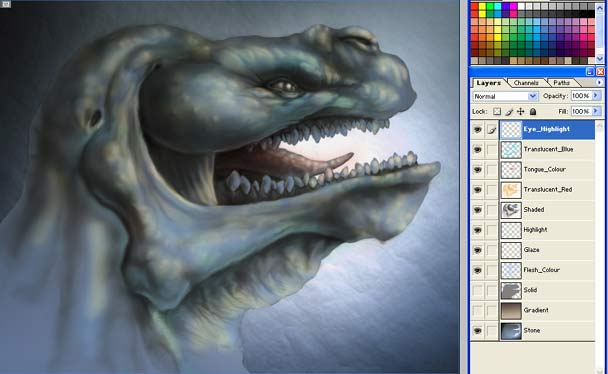Hide the Highlight layer eye icon
608x374 pixels.
click(477, 230)
